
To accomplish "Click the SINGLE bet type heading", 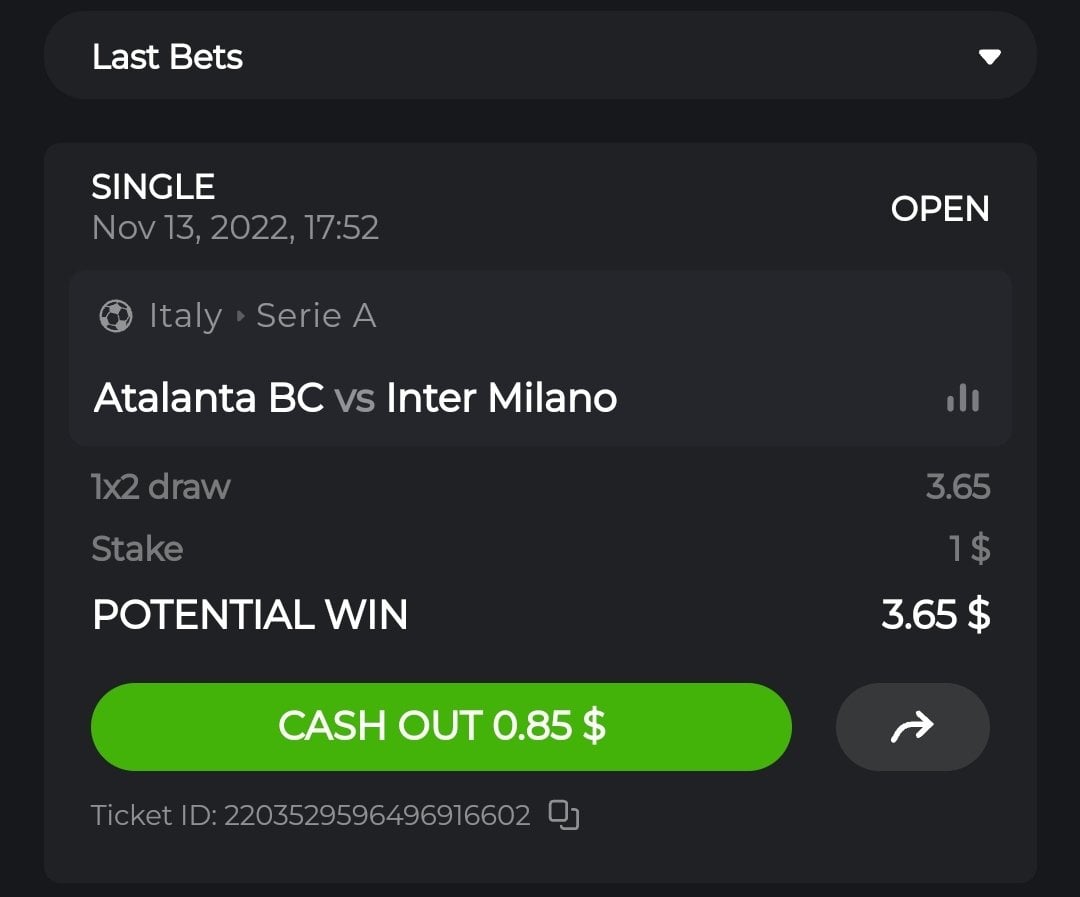I will coord(153,187).
